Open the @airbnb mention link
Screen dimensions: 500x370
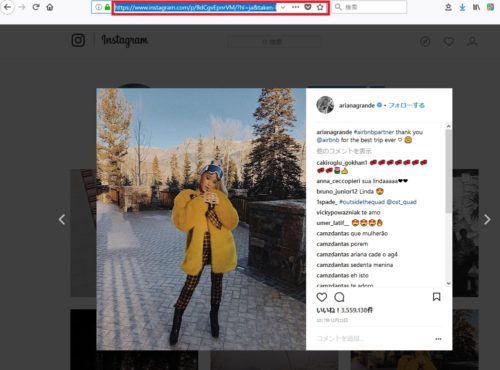point(328,140)
